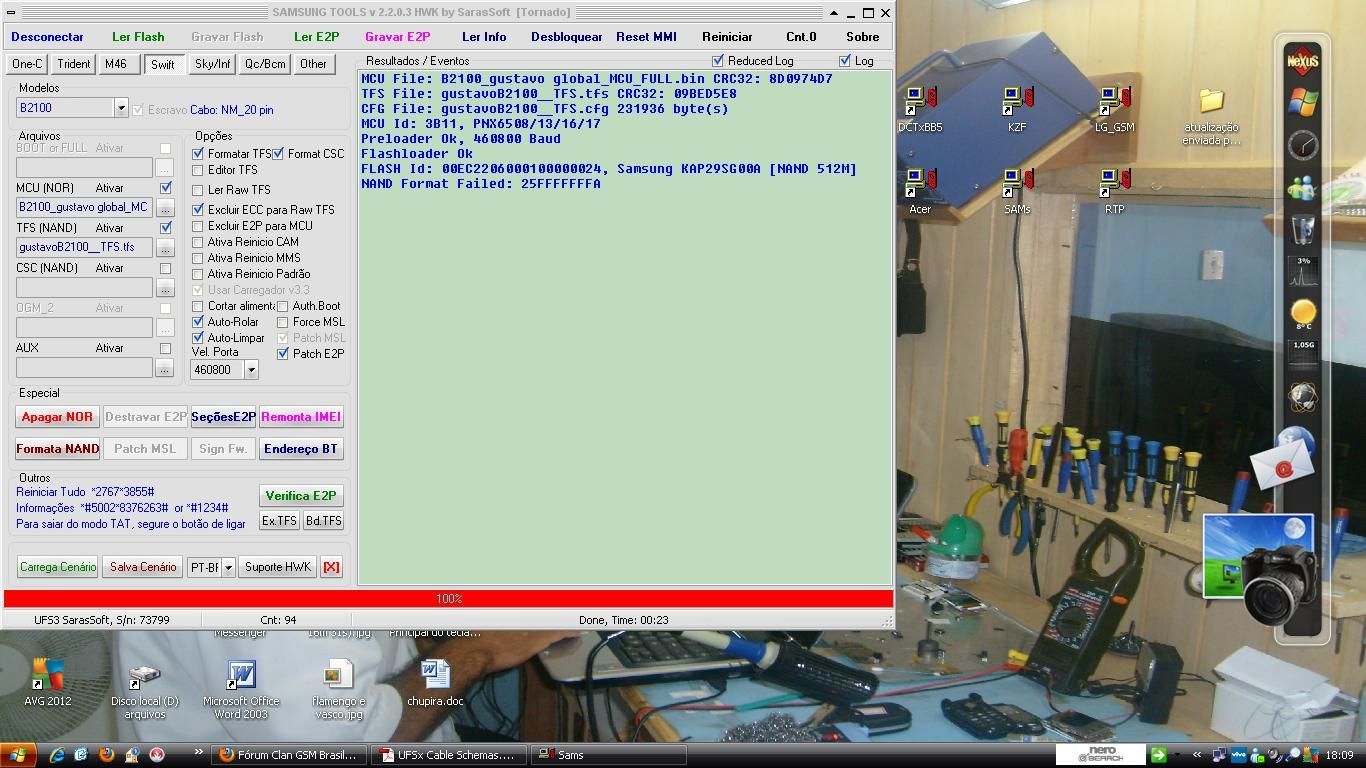Click the Verifica E2P button
Image resolution: width=1366 pixels, height=768 pixels.
tap(301, 496)
